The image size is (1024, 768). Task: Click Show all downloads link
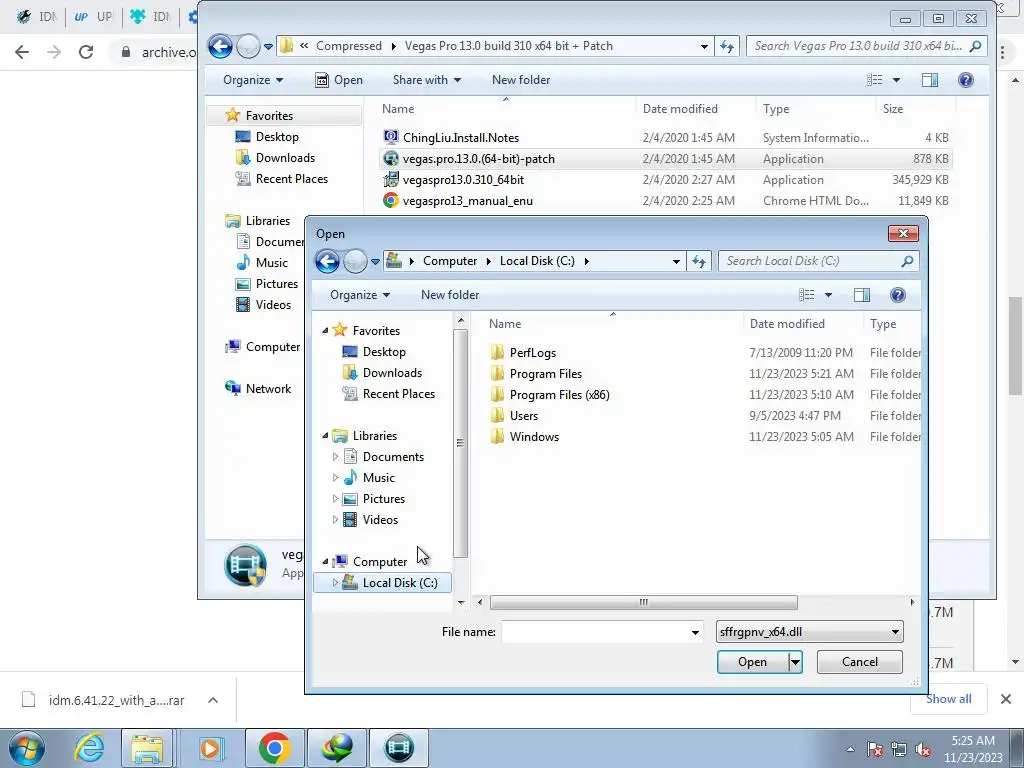(948, 699)
